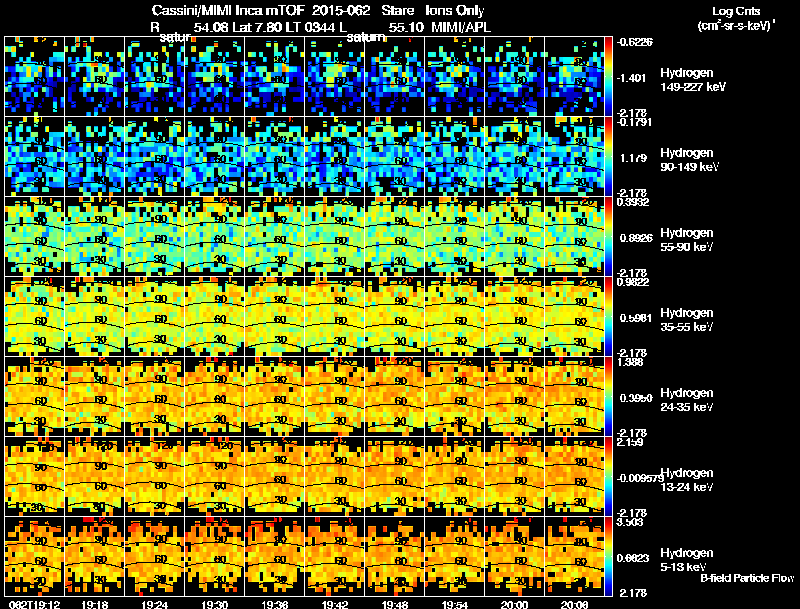Click the '19:24' time axis label
The height and width of the screenshot is (609, 800).
[155, 604]
